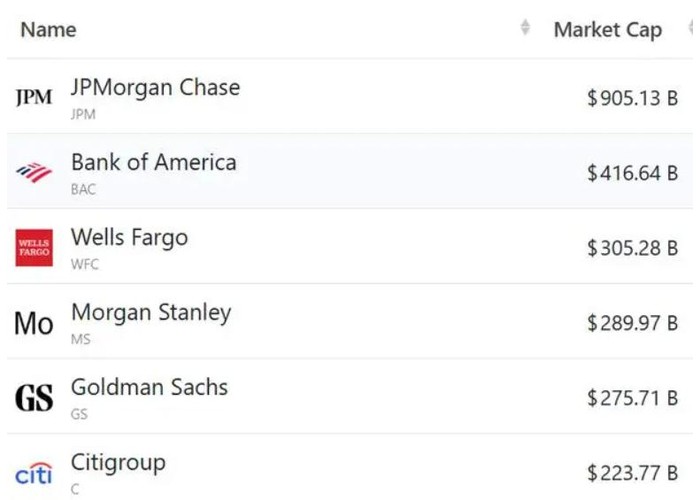This screenshot has height=500, width=700.
Task: Open the JPMorgan Chase company link
Action: tap(155, 88)
